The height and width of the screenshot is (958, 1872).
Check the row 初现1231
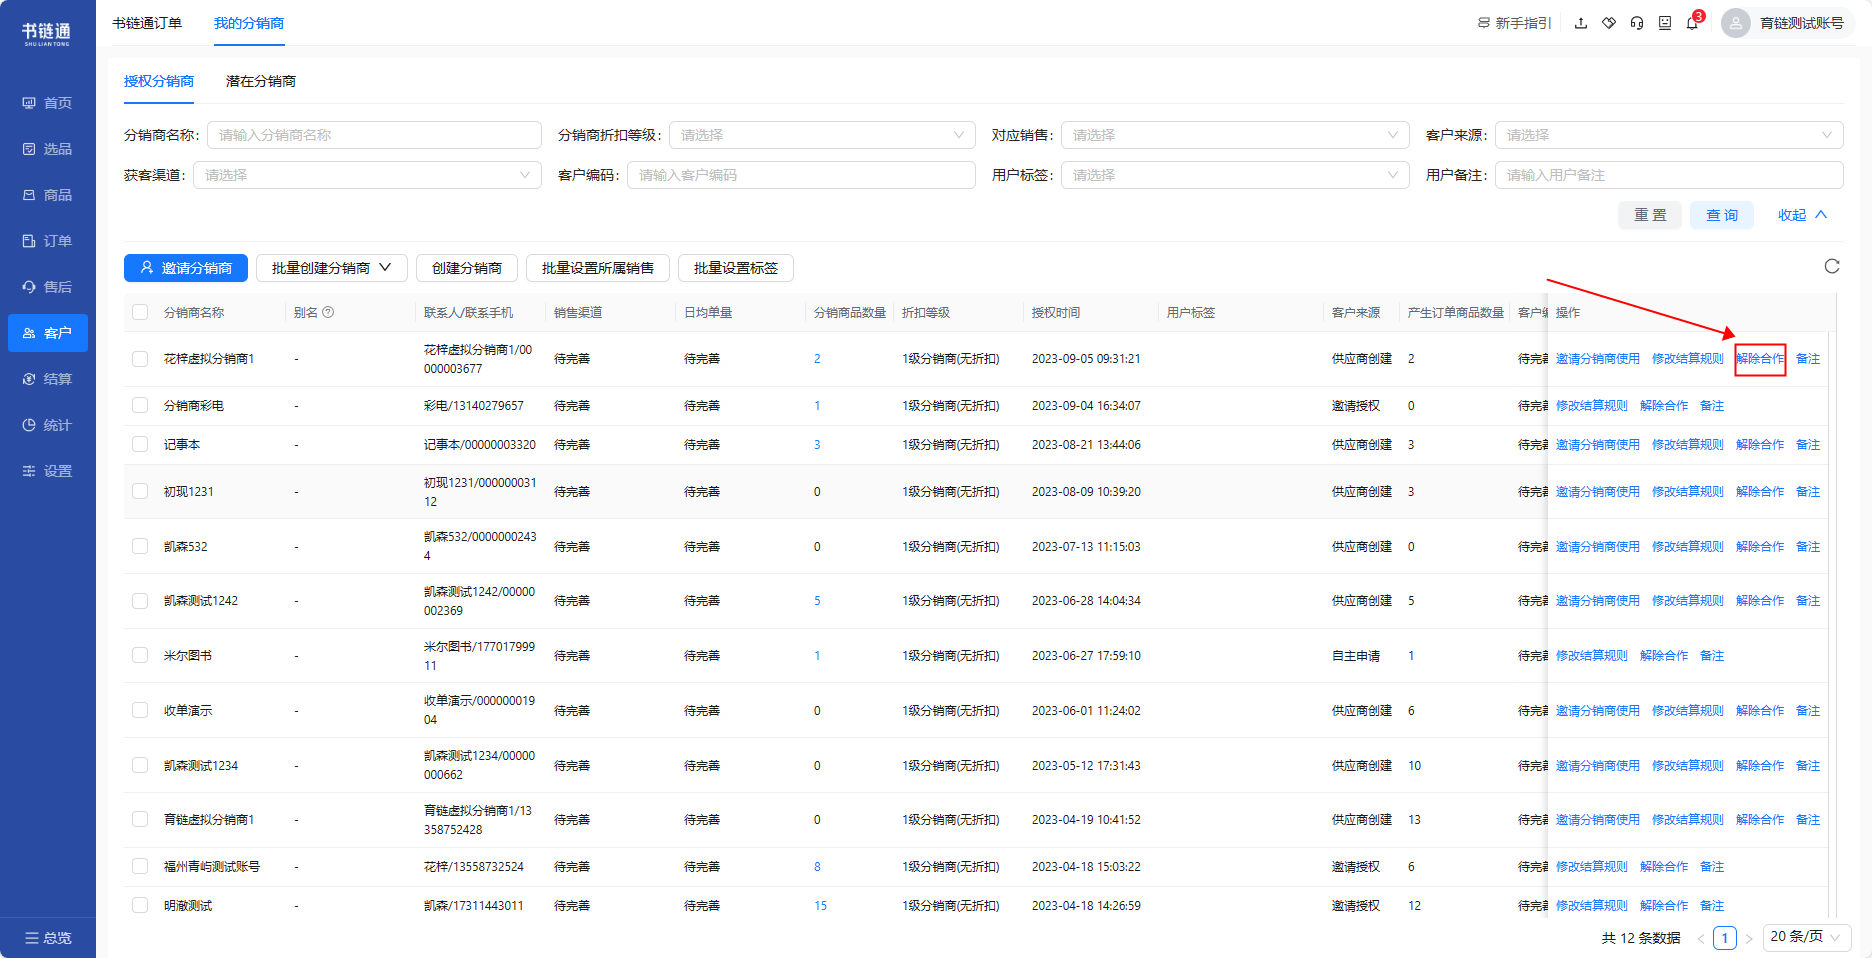tap(140, 492)
